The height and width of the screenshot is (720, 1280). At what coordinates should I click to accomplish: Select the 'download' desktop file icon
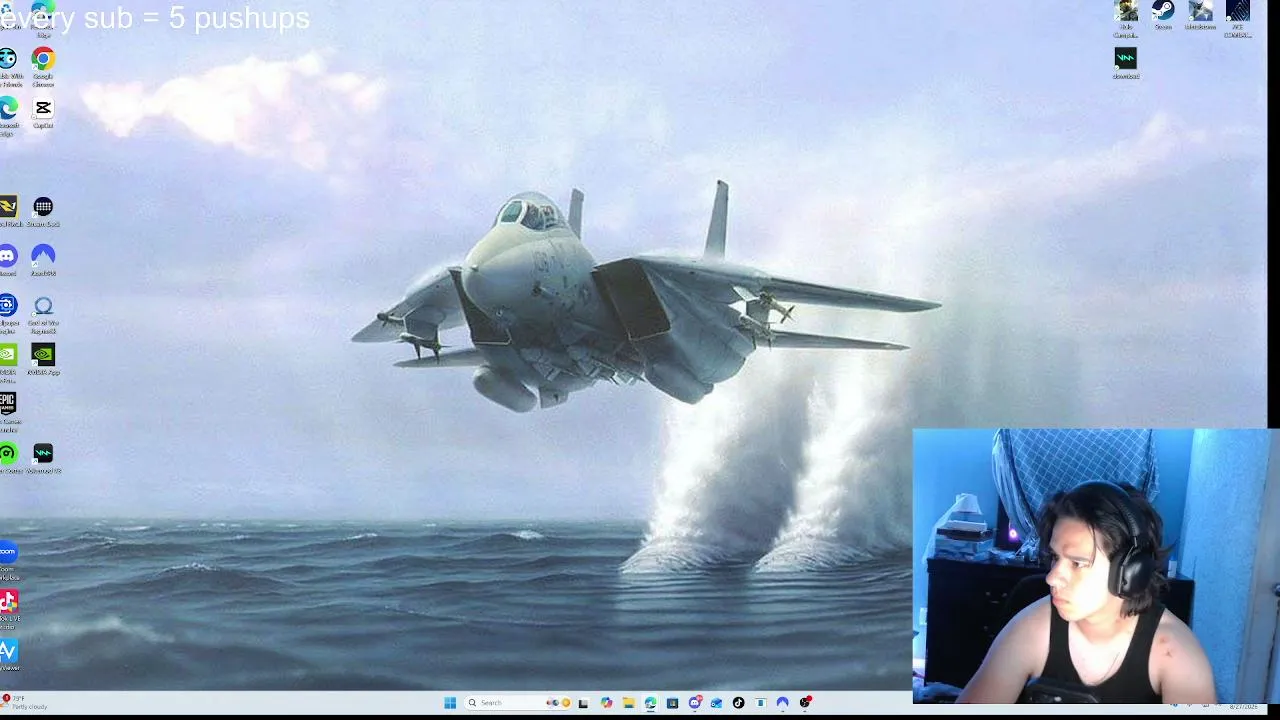click(1126, 63)
